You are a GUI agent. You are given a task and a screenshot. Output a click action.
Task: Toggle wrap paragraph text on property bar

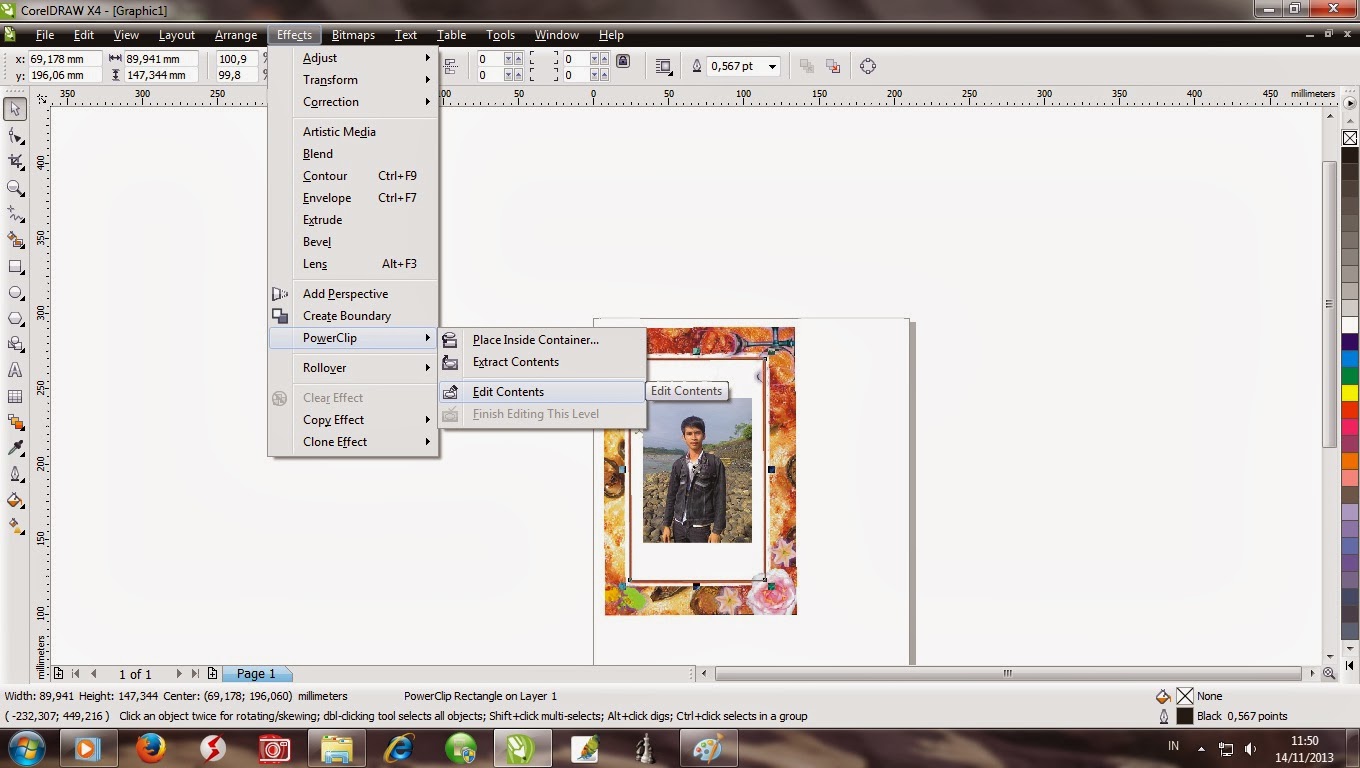[663, 66]
